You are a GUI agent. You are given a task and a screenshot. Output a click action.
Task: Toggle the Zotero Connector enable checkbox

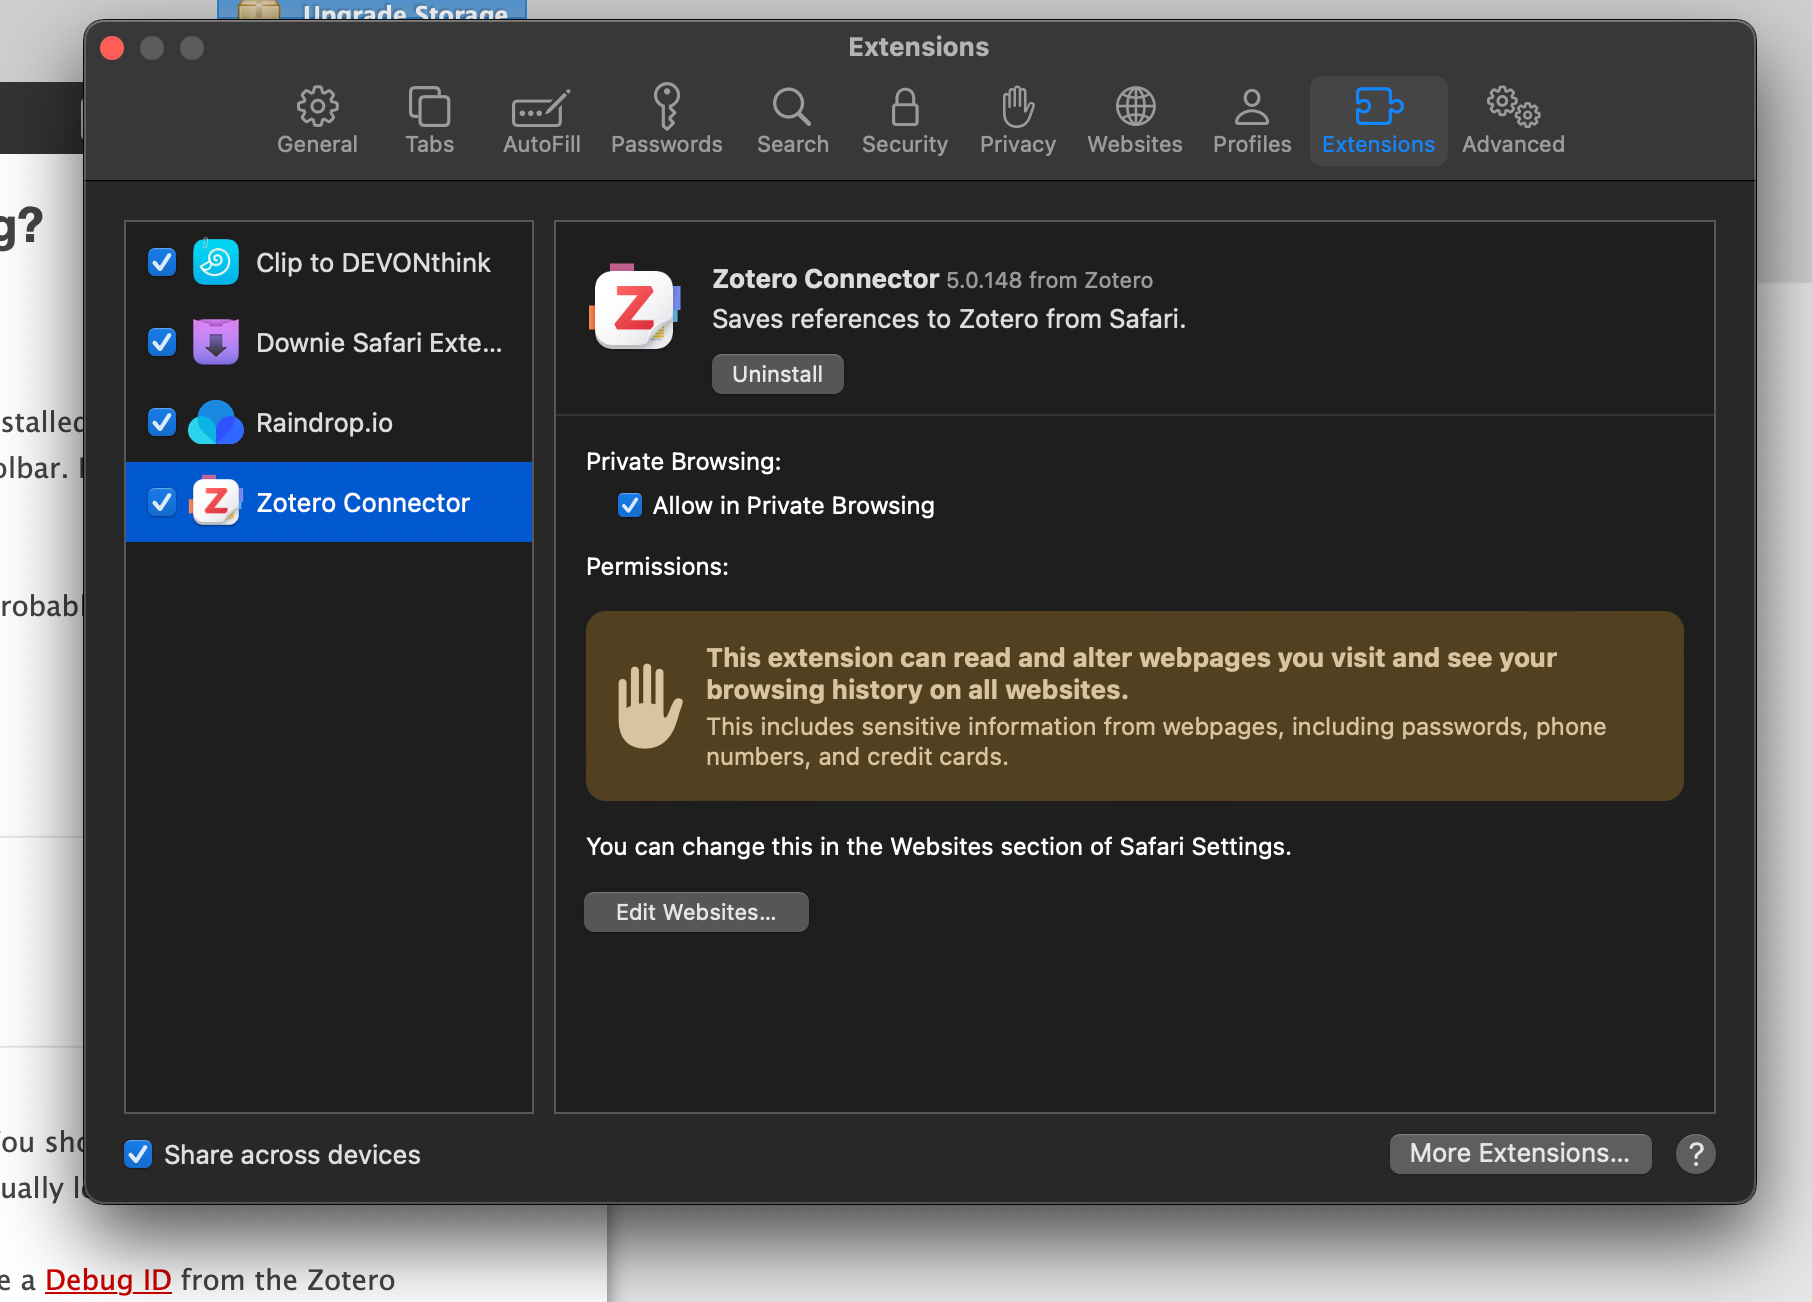pyautogui.click(x=162, y=502)
